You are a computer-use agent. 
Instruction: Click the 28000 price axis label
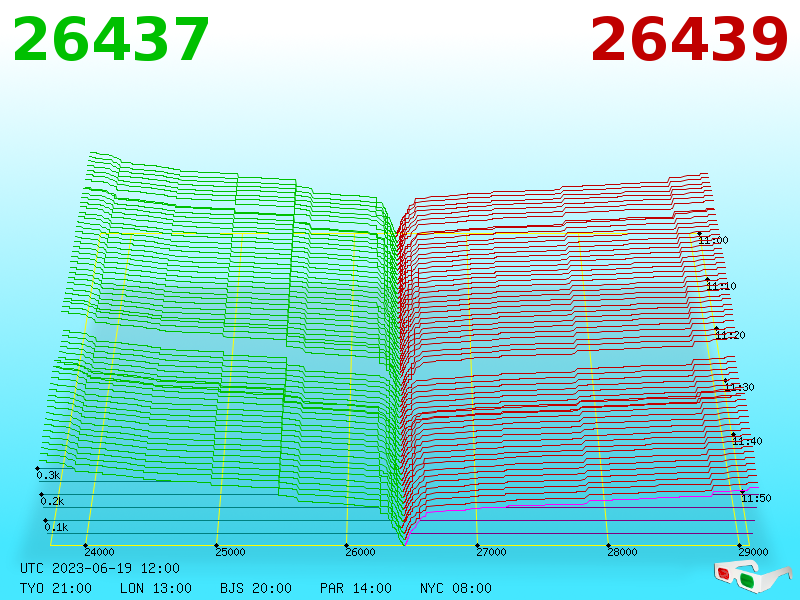(622, 552)
